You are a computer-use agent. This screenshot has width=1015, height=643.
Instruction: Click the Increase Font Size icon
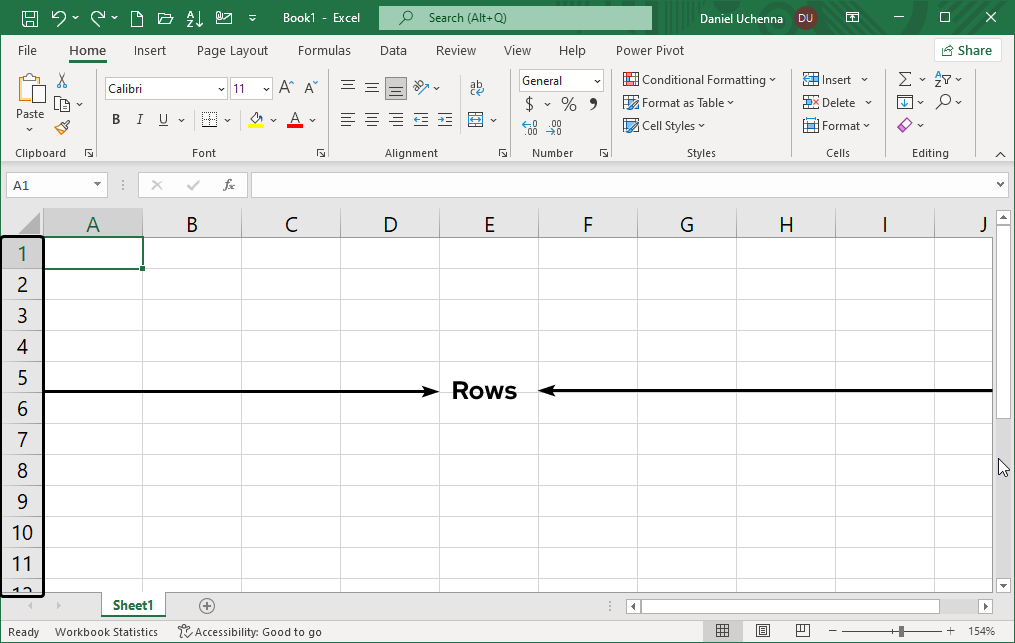[x=286, y=88]
